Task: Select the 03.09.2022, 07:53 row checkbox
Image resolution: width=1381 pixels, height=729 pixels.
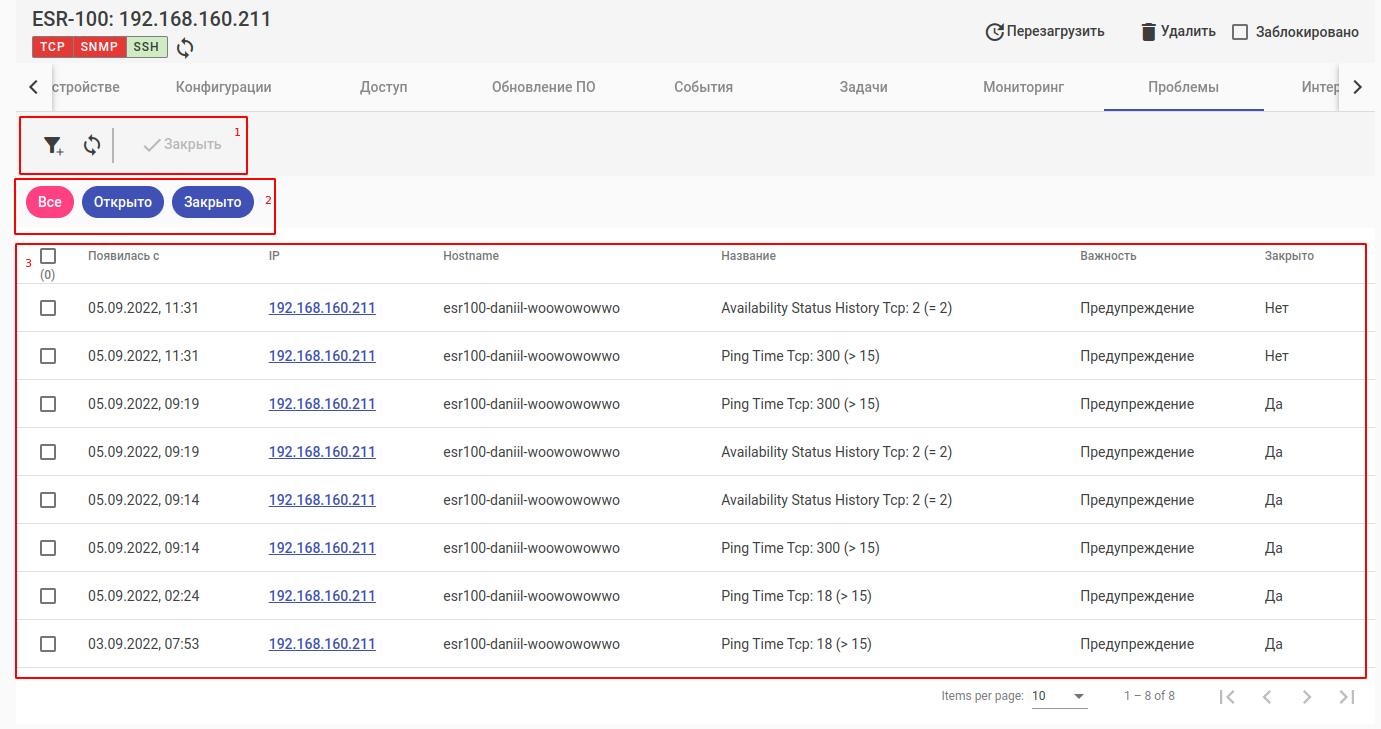Action: 48,644
